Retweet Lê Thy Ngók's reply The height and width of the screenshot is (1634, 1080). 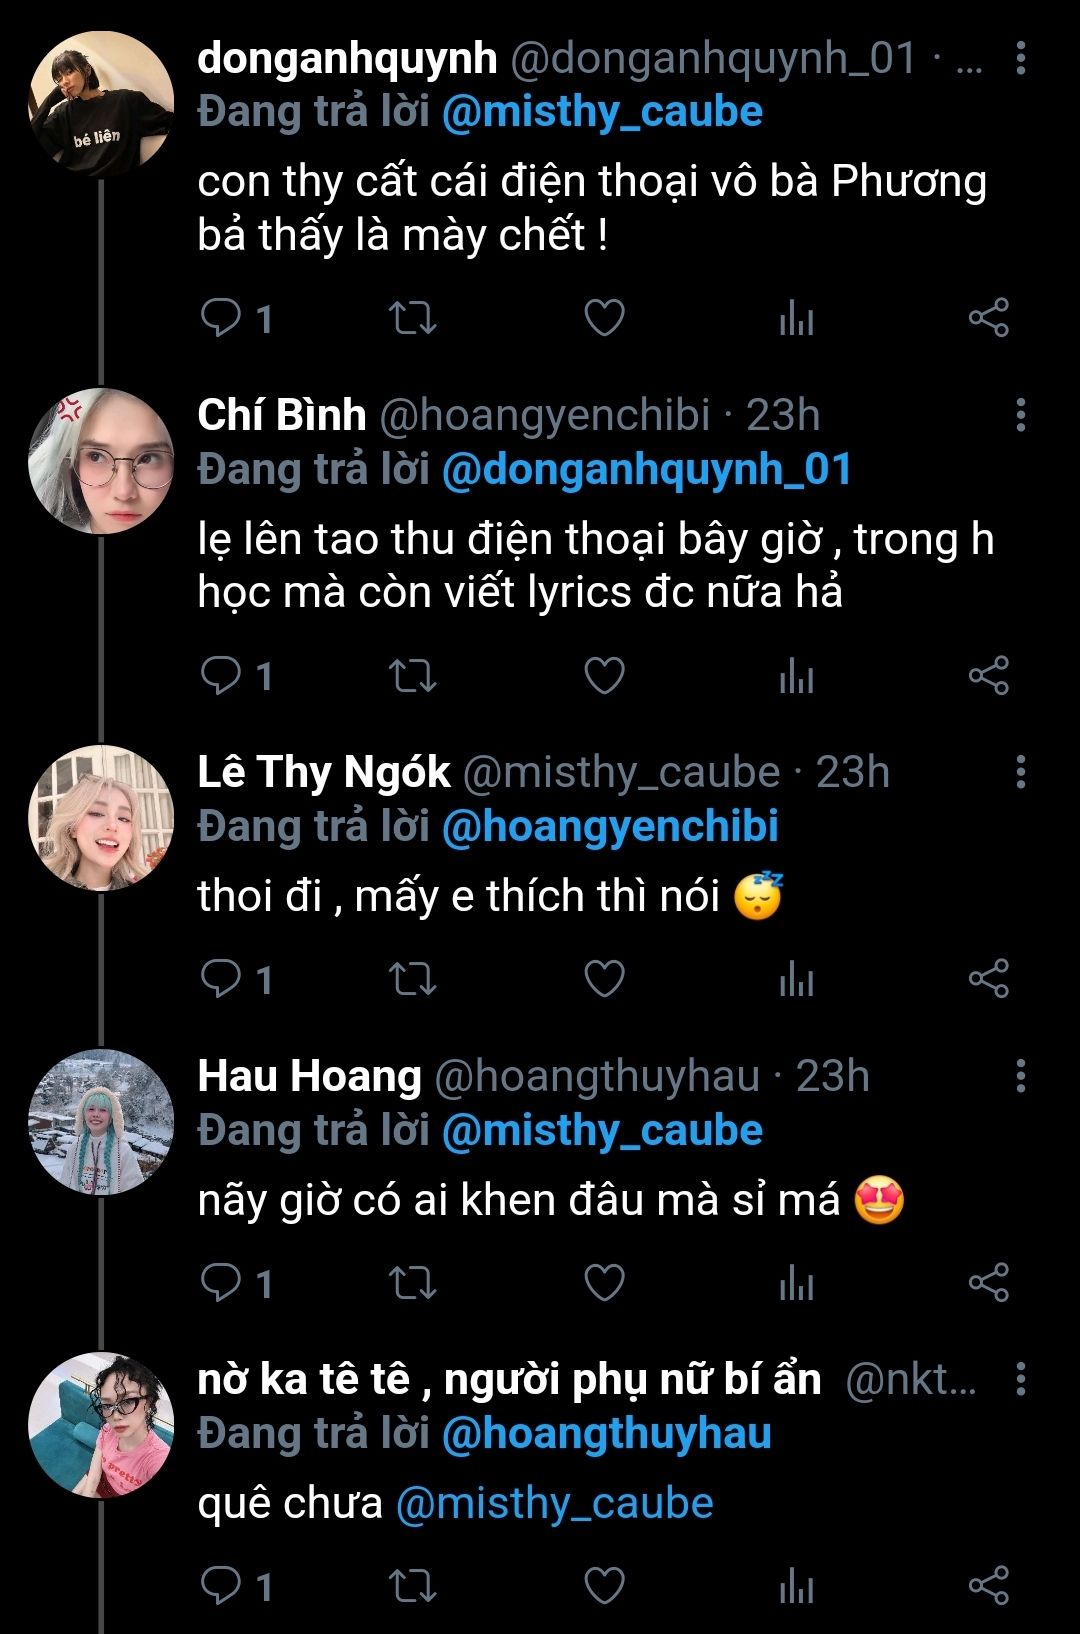412,979
